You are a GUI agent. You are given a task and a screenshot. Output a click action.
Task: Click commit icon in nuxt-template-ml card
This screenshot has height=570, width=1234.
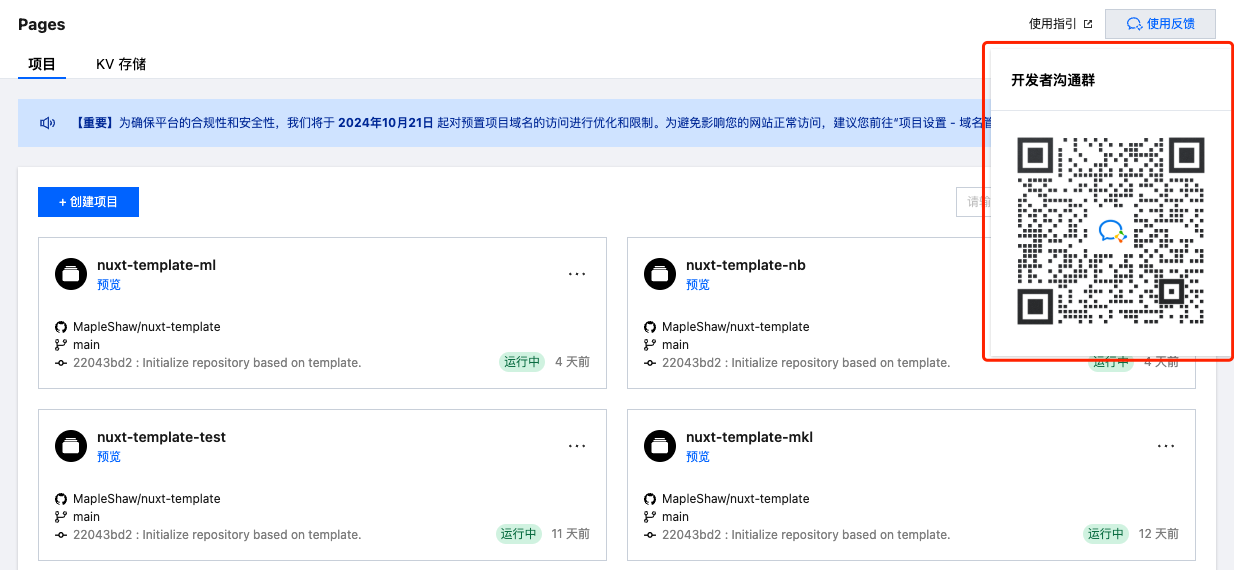tap(61, 363)
